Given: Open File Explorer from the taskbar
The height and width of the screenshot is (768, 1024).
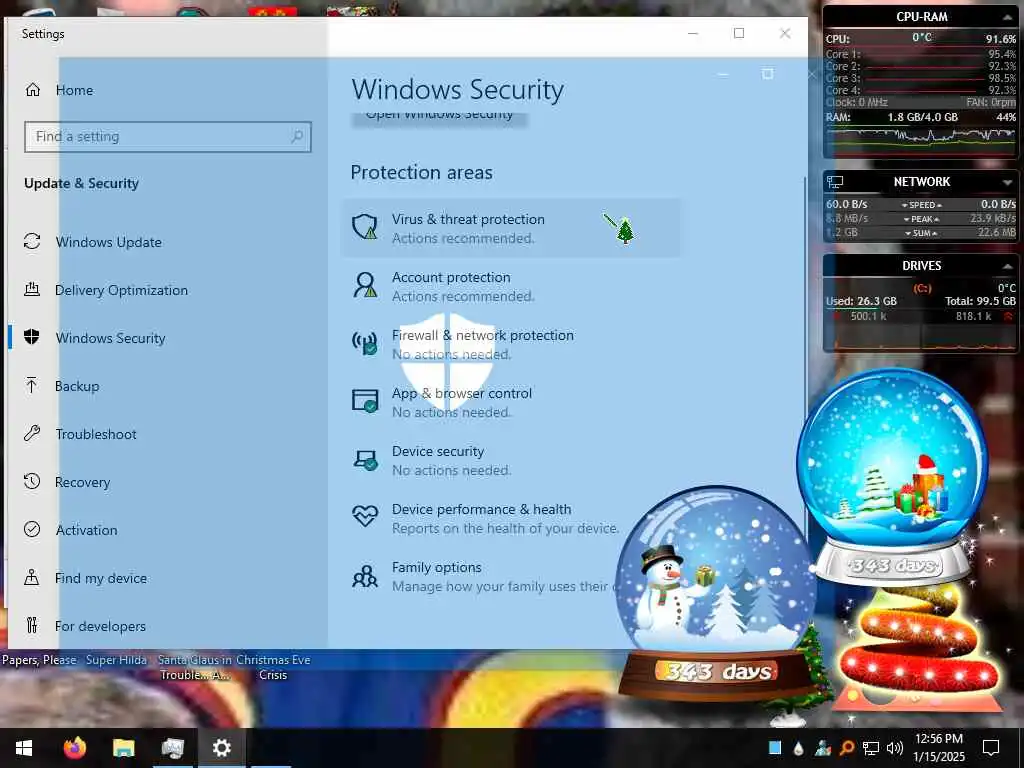Looking at the screenshot, I should (x=123, y=748).
